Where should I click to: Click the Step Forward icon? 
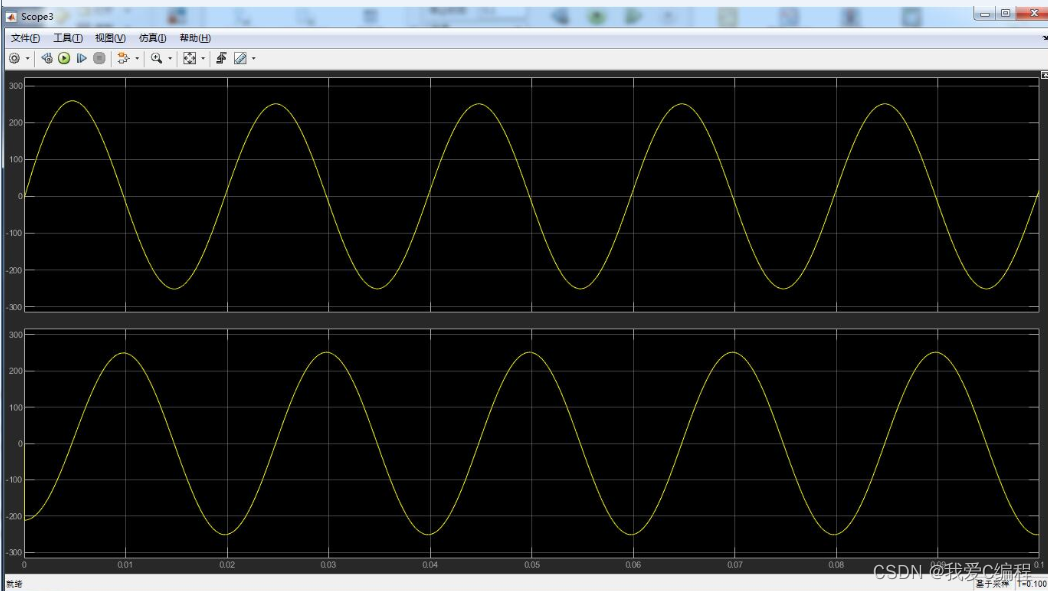[x=81, y=59]
